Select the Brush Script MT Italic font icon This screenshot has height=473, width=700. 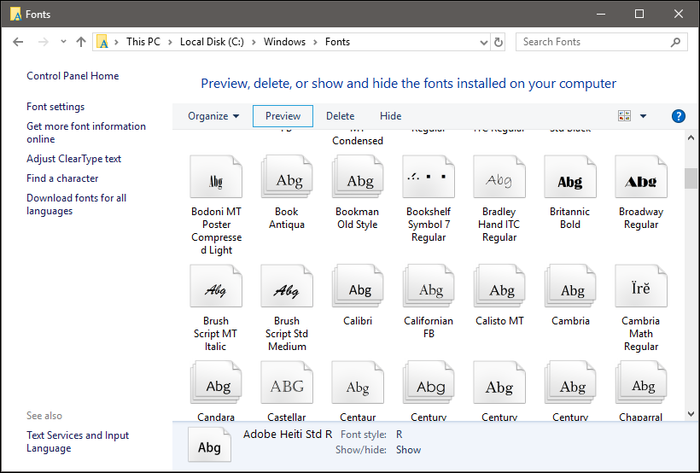pos(216,286)
